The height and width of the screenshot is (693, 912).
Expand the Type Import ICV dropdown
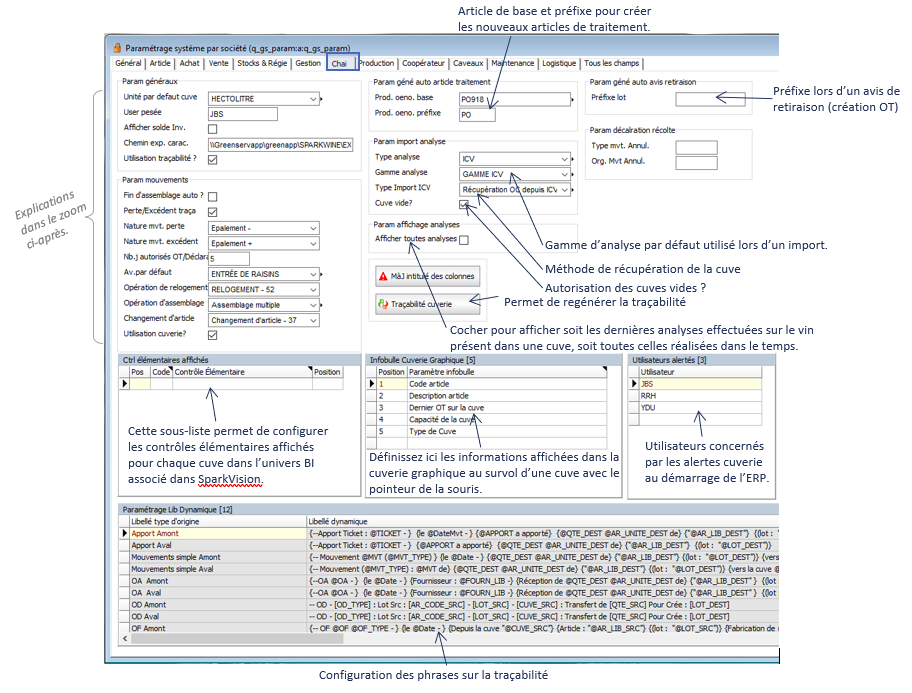click(x=565, y=189)
